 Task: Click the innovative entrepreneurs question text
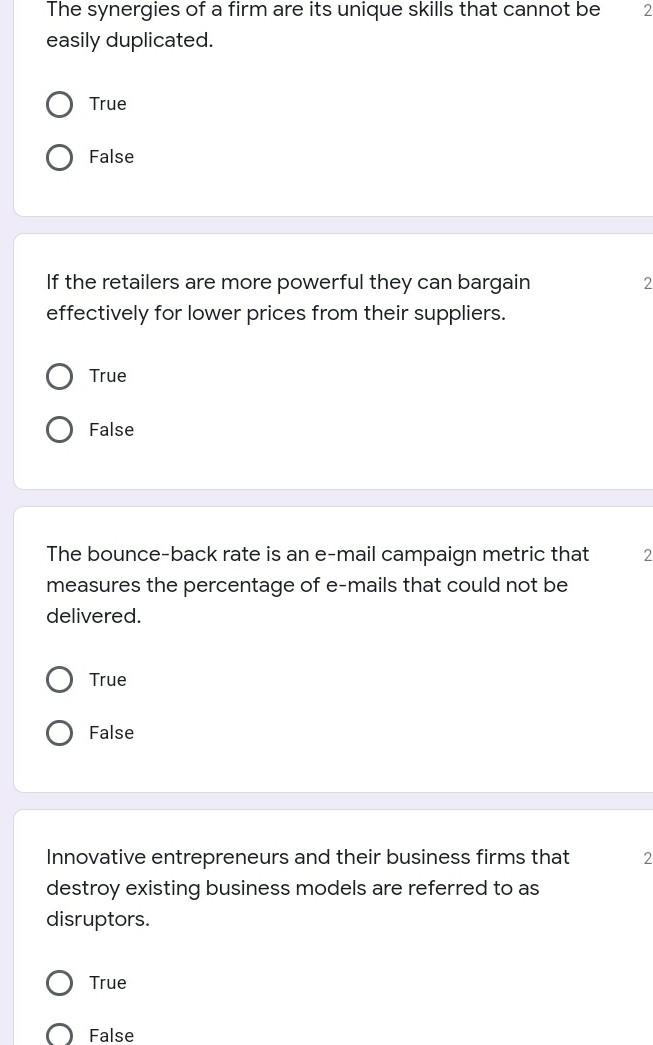[x=307, y=888]
